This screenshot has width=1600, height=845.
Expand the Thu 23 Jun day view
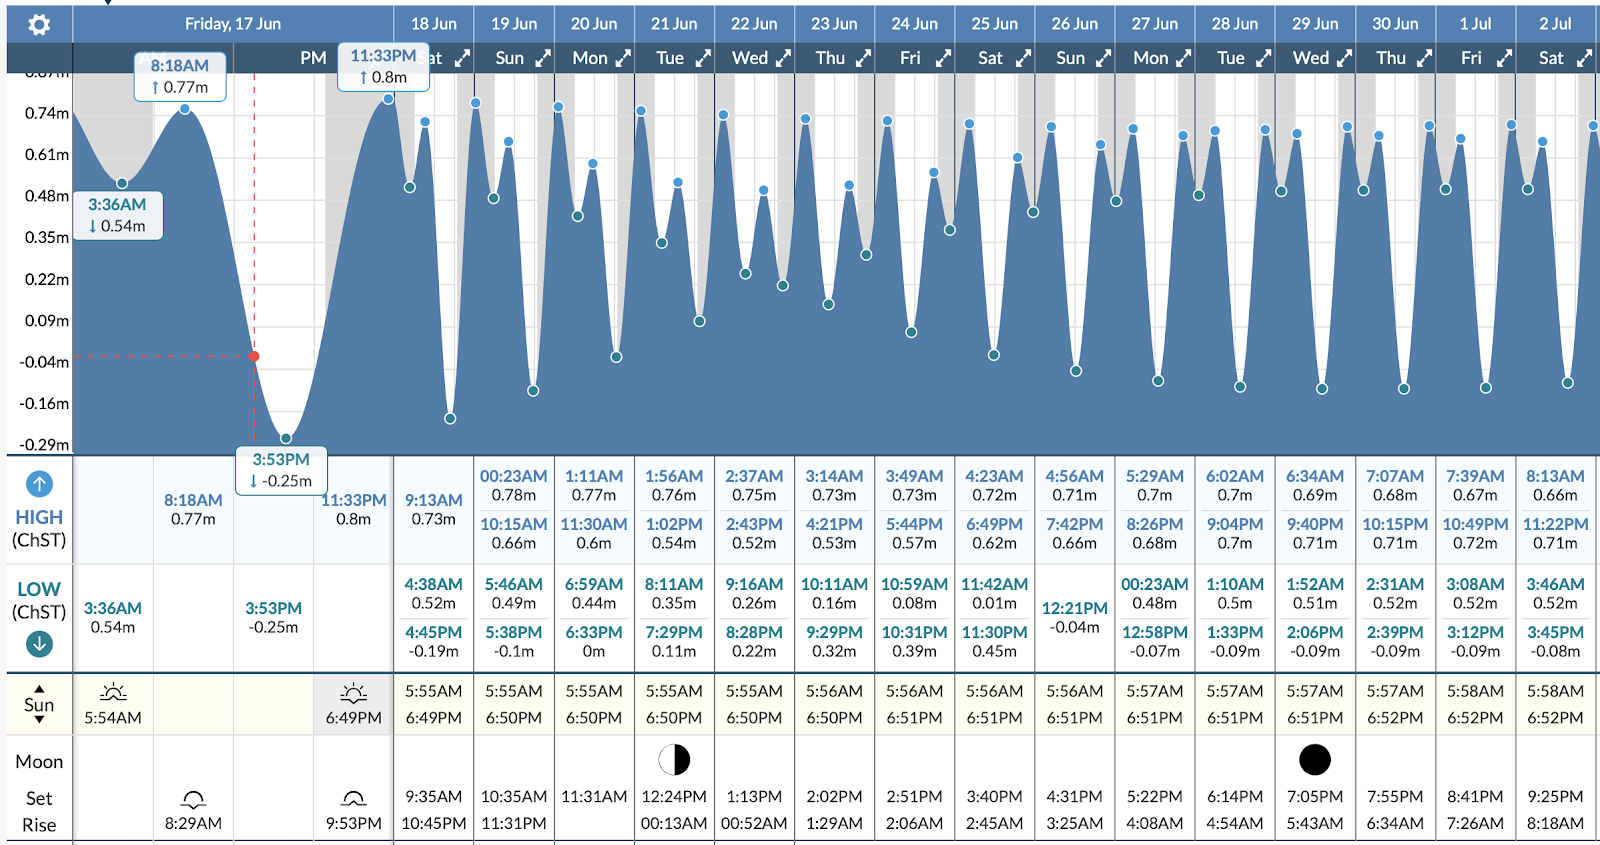tap(863, 58)
